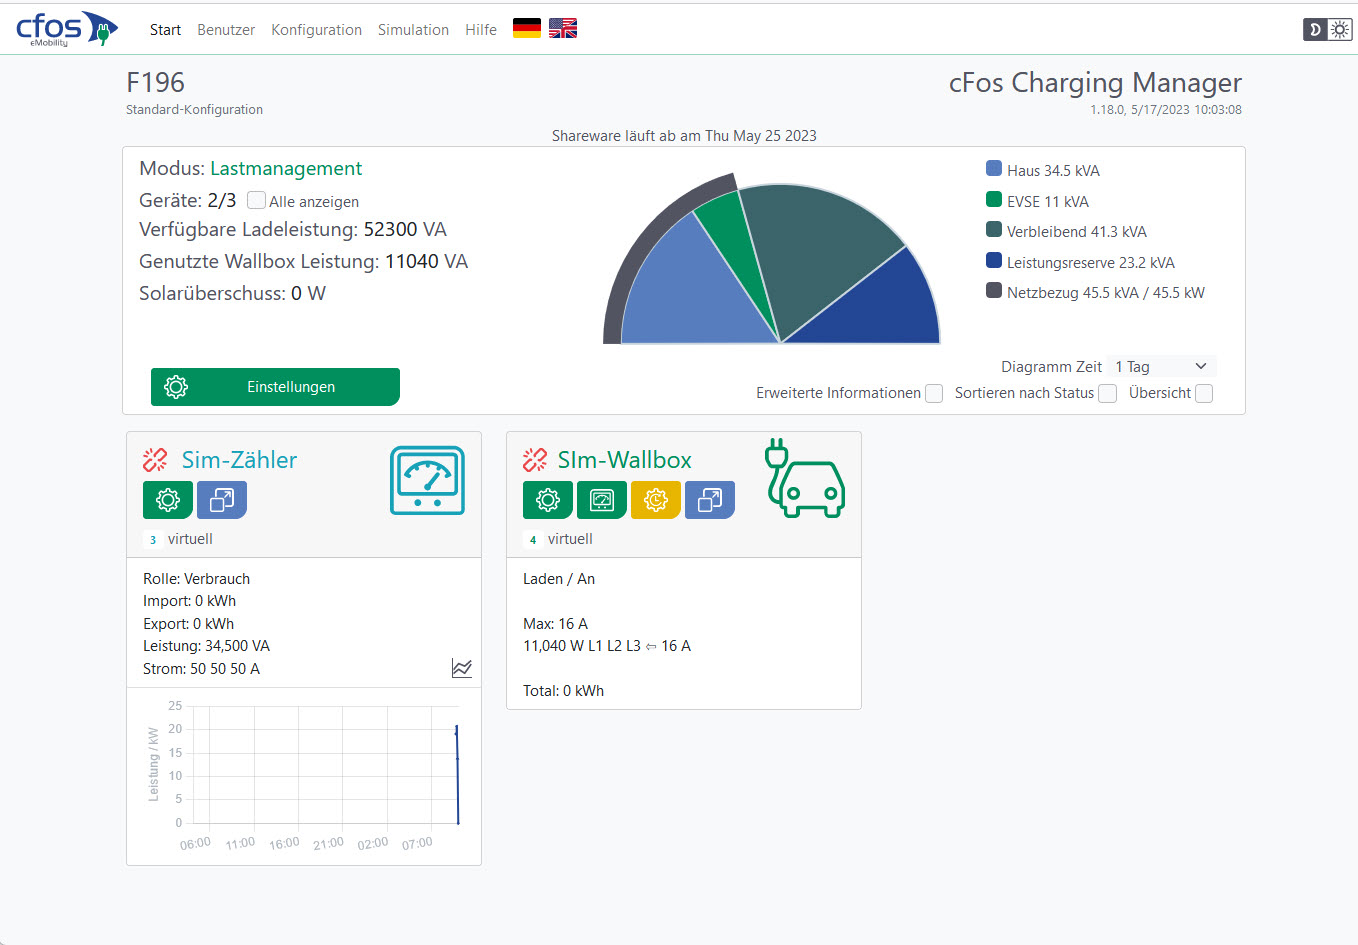Click the Einstellungen button label
The image size is (1358, 945).
tap(291, 387)
